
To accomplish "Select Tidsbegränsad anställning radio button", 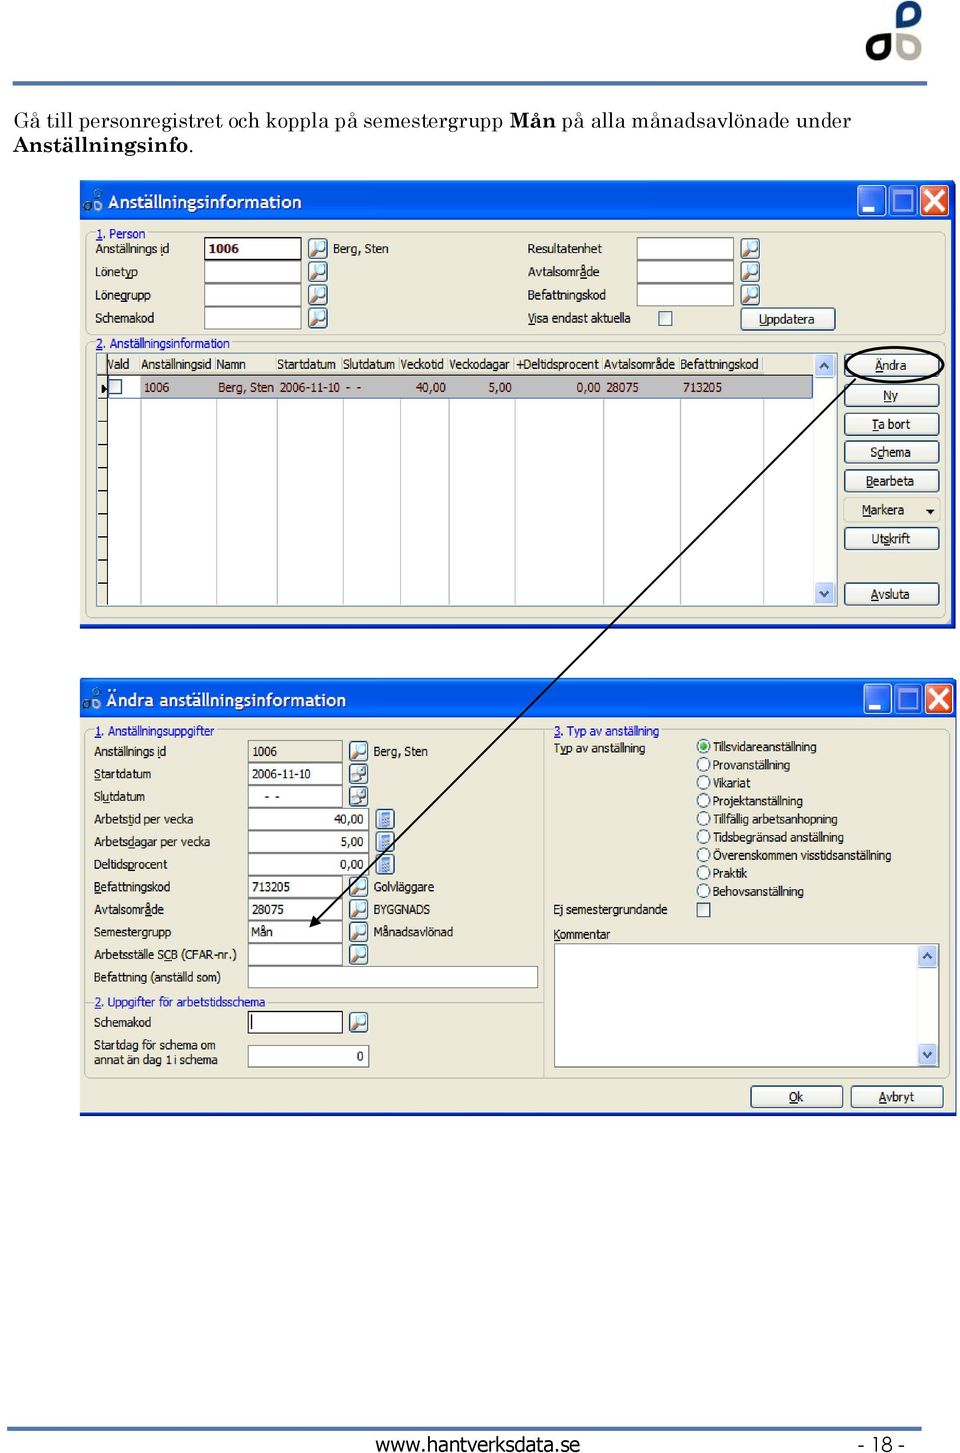I will point(703,837).
